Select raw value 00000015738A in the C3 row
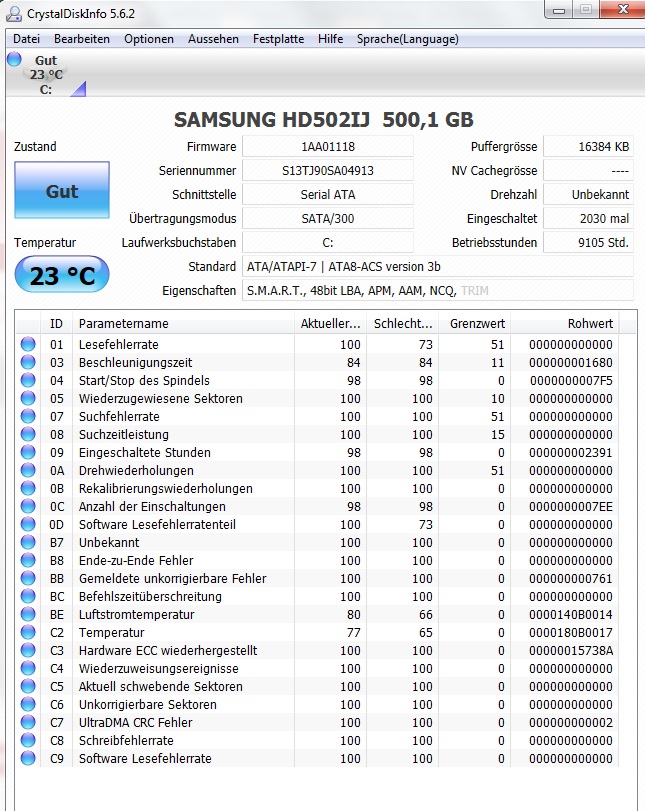The height and width of the screenshot is (811, 645). (571, 651)
